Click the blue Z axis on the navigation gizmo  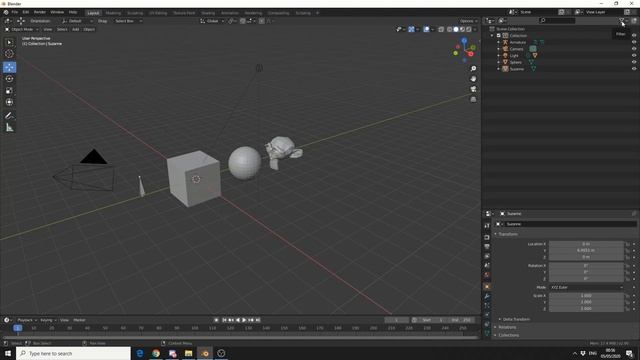[464, 40]
